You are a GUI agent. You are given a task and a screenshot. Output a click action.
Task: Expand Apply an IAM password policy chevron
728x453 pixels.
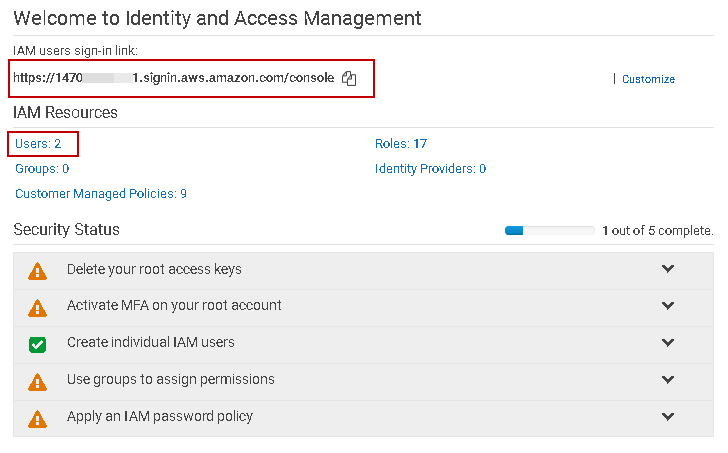tap(668, 417)
